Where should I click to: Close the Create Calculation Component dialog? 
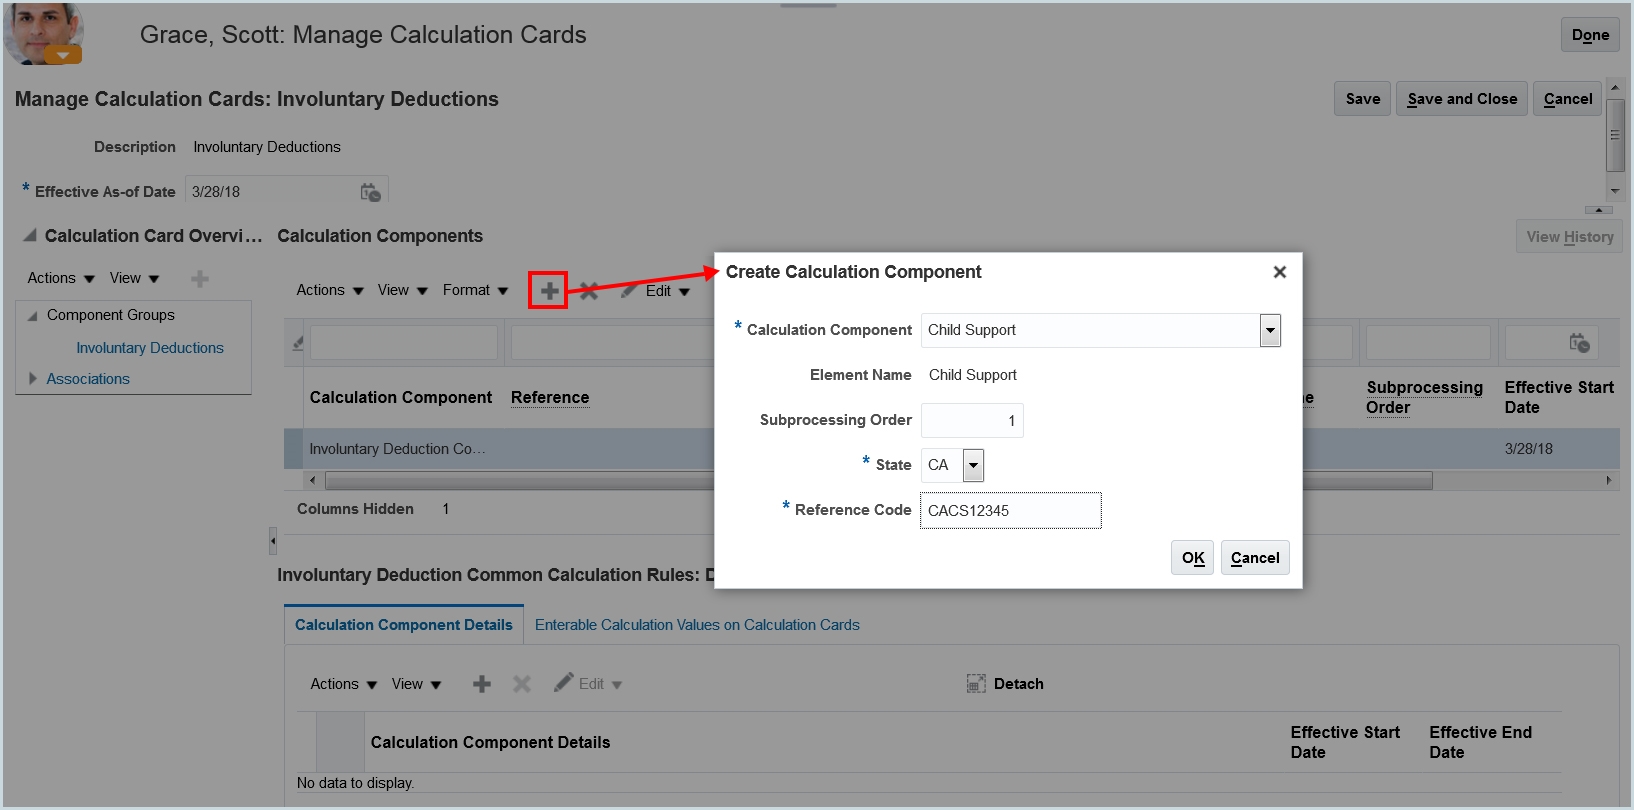pos(1279,272)
